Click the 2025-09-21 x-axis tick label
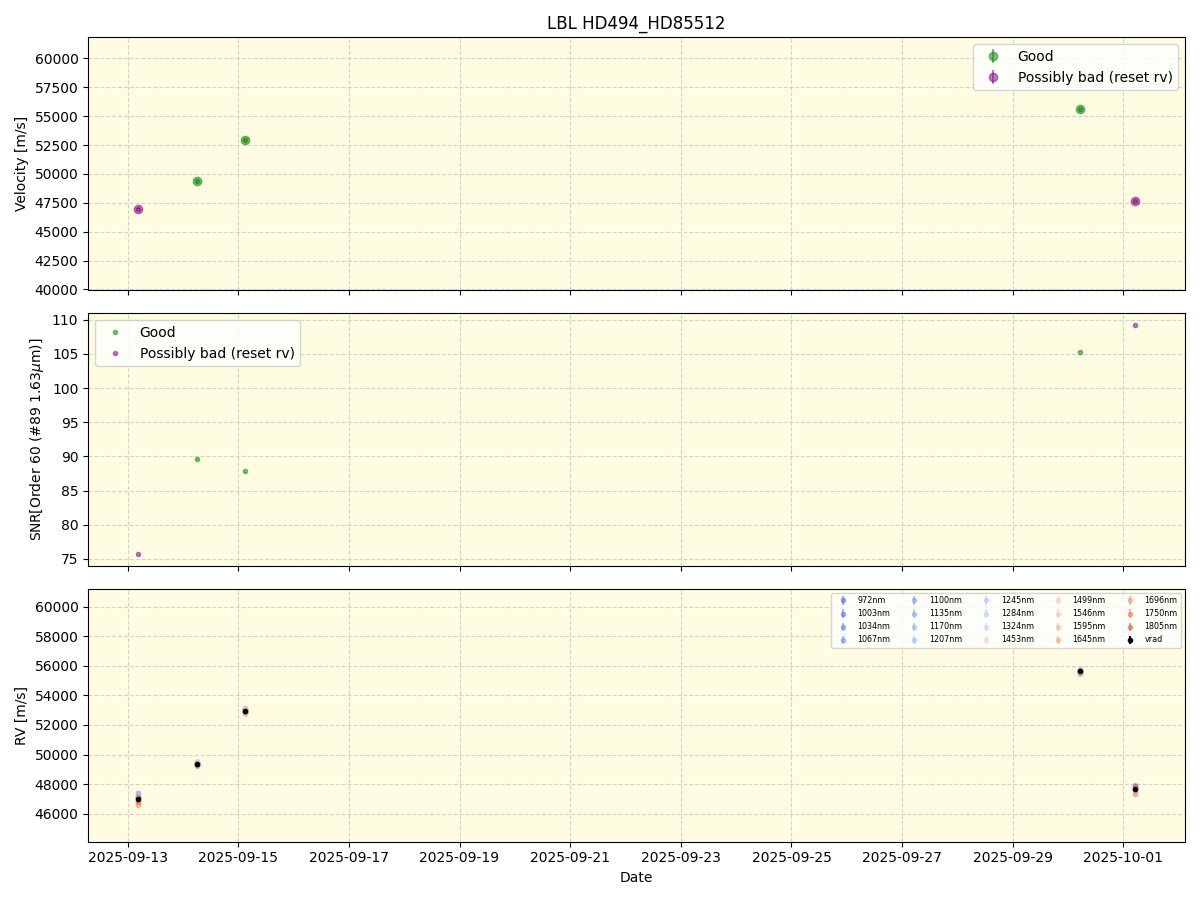The width and height of the screenshot is (1200, 900). coord(570,857)
